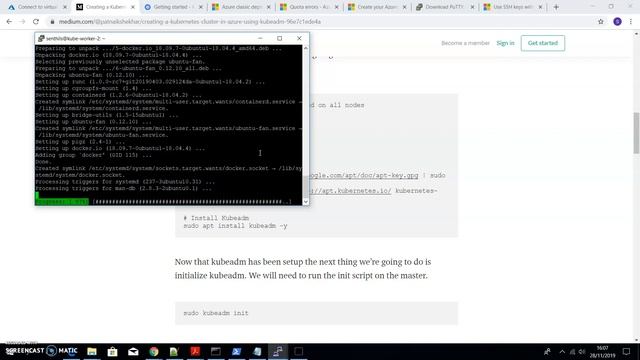Open the notification center icon

tap(627, 351)
